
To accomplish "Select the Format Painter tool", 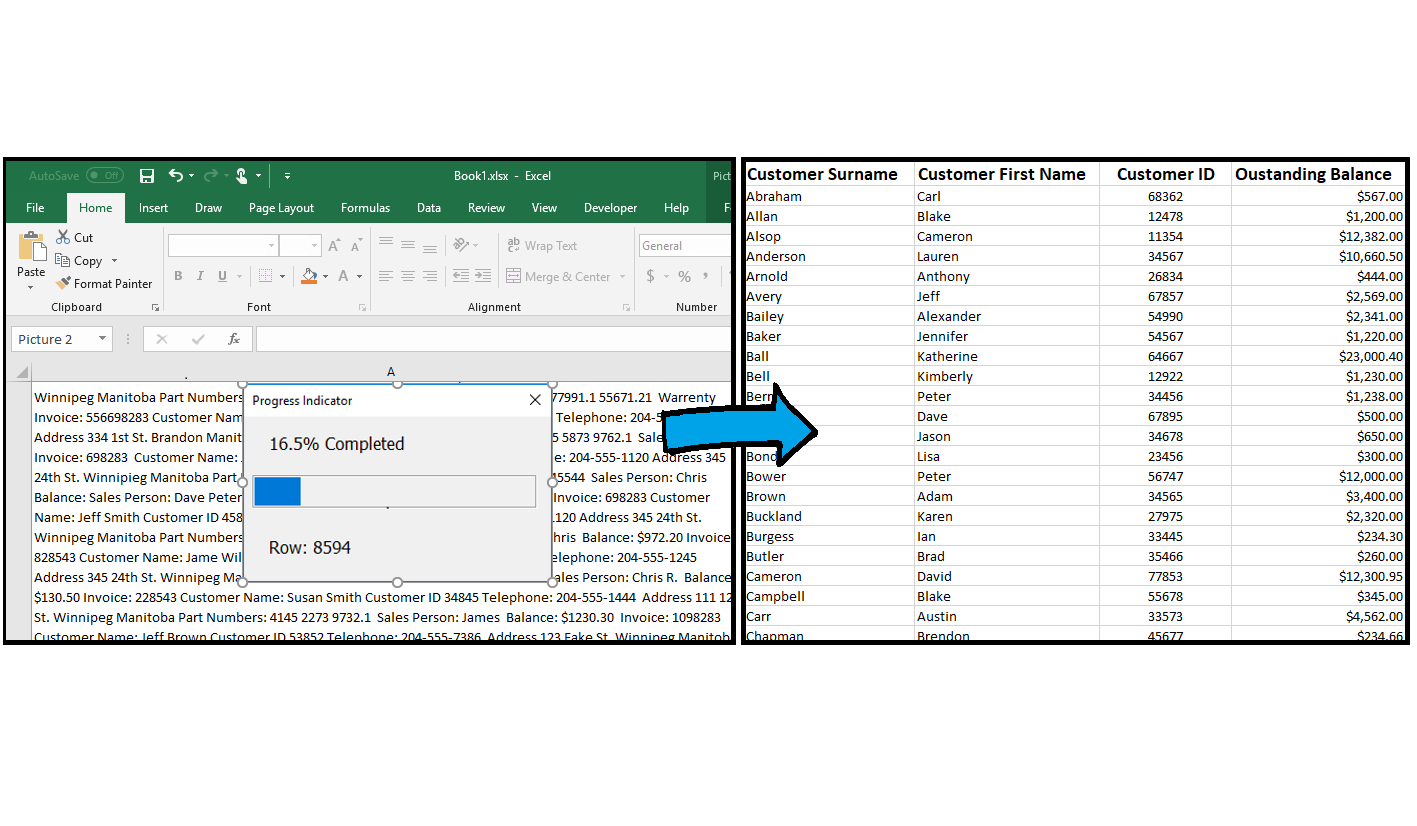I will (104, 283).
